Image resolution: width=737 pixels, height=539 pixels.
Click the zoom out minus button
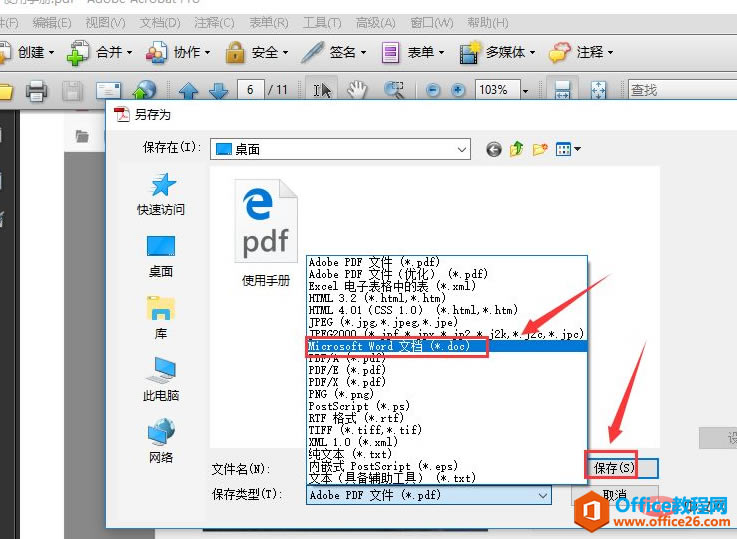click(433, 90)
